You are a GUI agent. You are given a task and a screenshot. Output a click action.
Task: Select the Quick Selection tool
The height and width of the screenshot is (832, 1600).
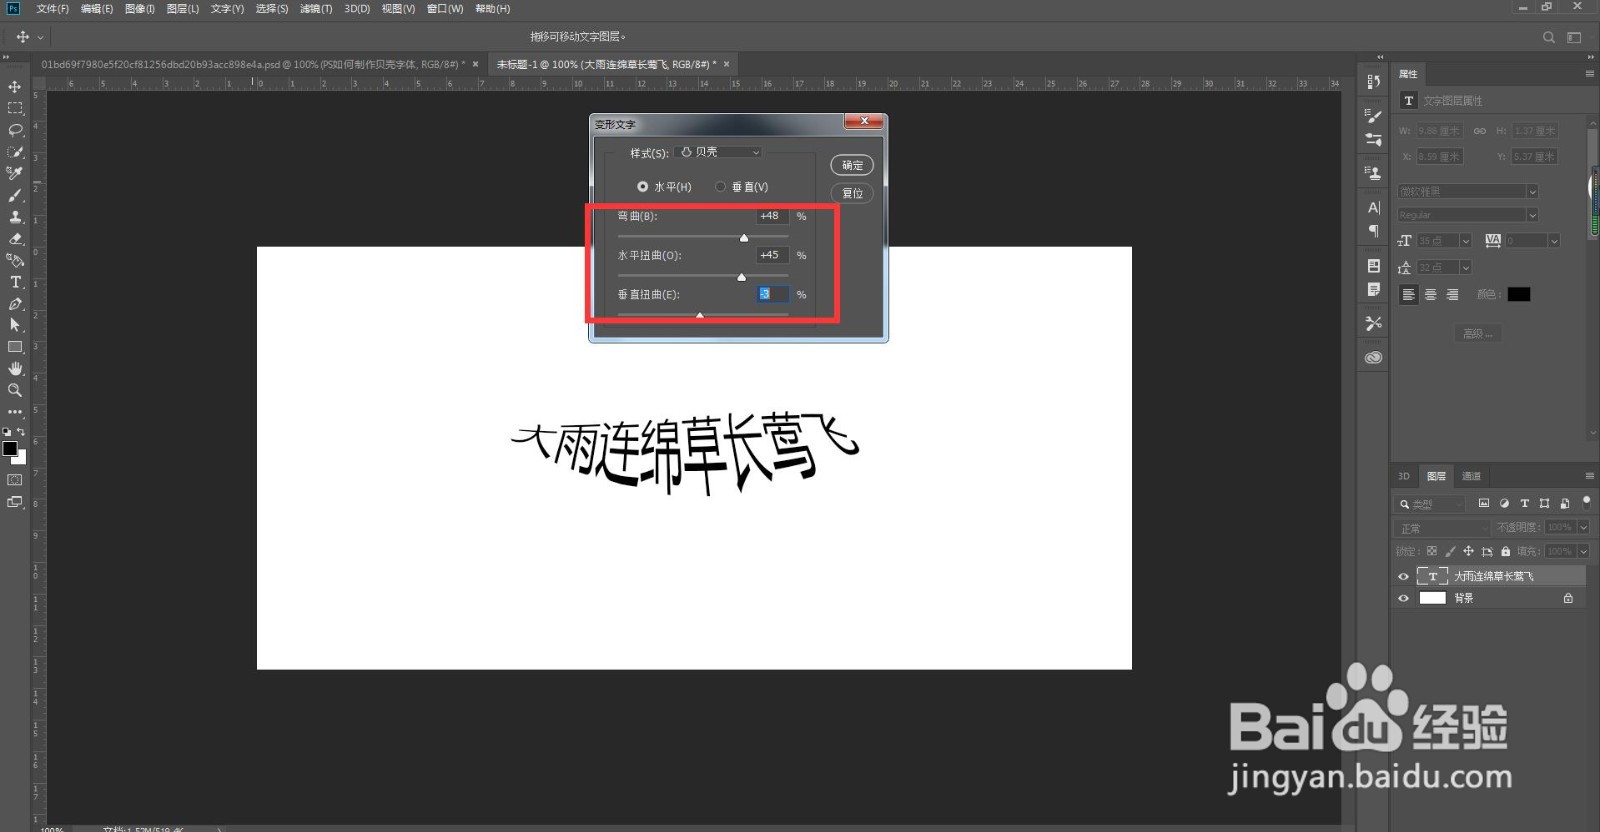click(15, 152)
